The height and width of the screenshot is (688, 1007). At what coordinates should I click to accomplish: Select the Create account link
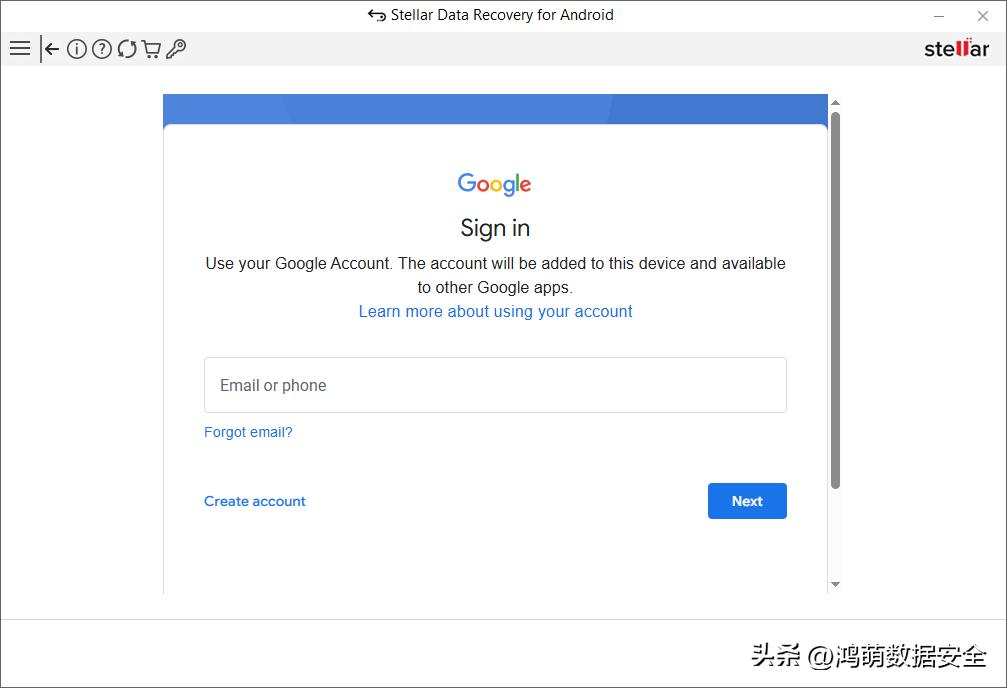[254, 501]
